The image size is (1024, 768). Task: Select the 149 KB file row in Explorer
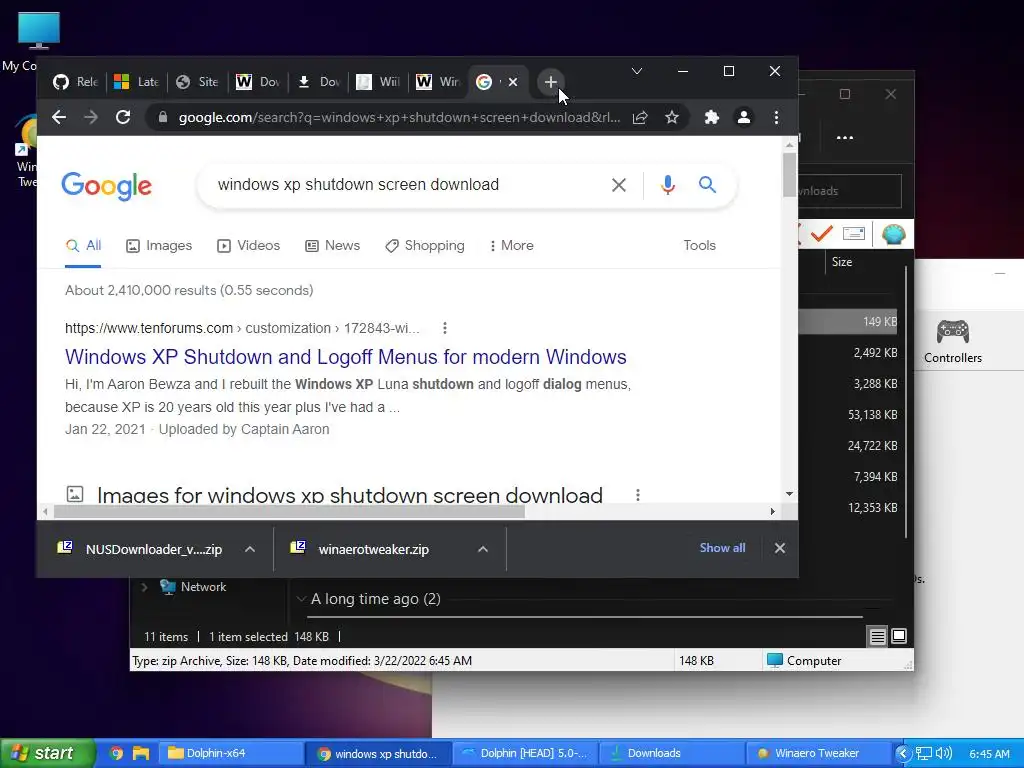coord(849,322)
